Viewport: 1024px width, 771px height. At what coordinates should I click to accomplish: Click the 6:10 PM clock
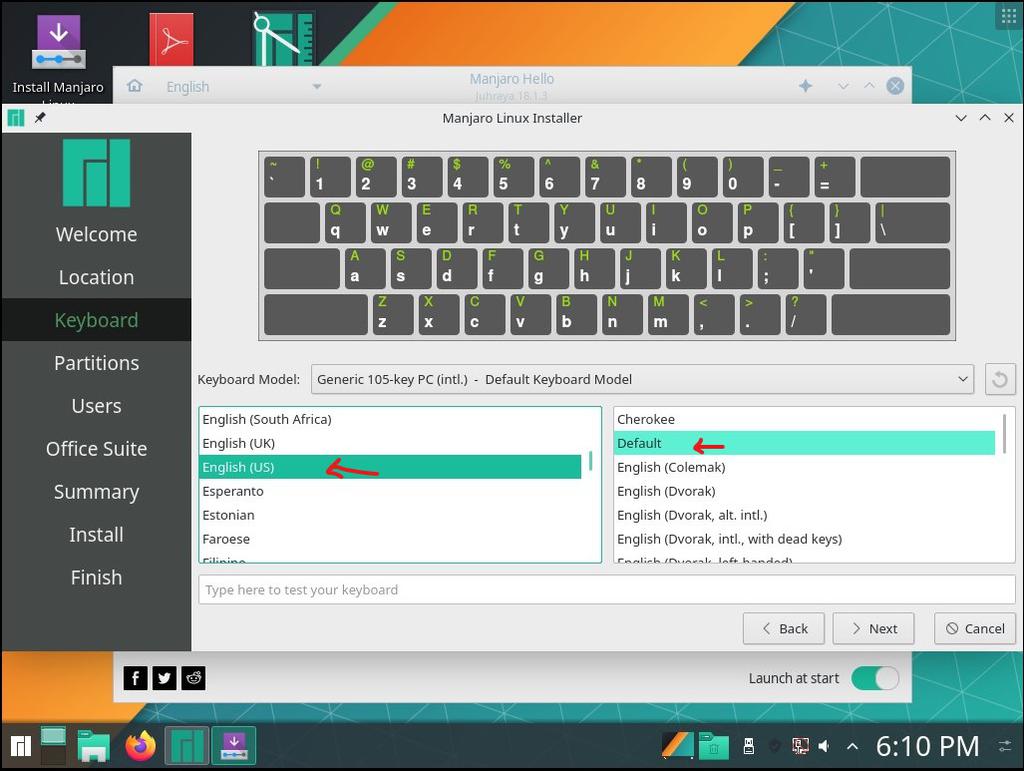pyautogui.click(x=927, y=746)
